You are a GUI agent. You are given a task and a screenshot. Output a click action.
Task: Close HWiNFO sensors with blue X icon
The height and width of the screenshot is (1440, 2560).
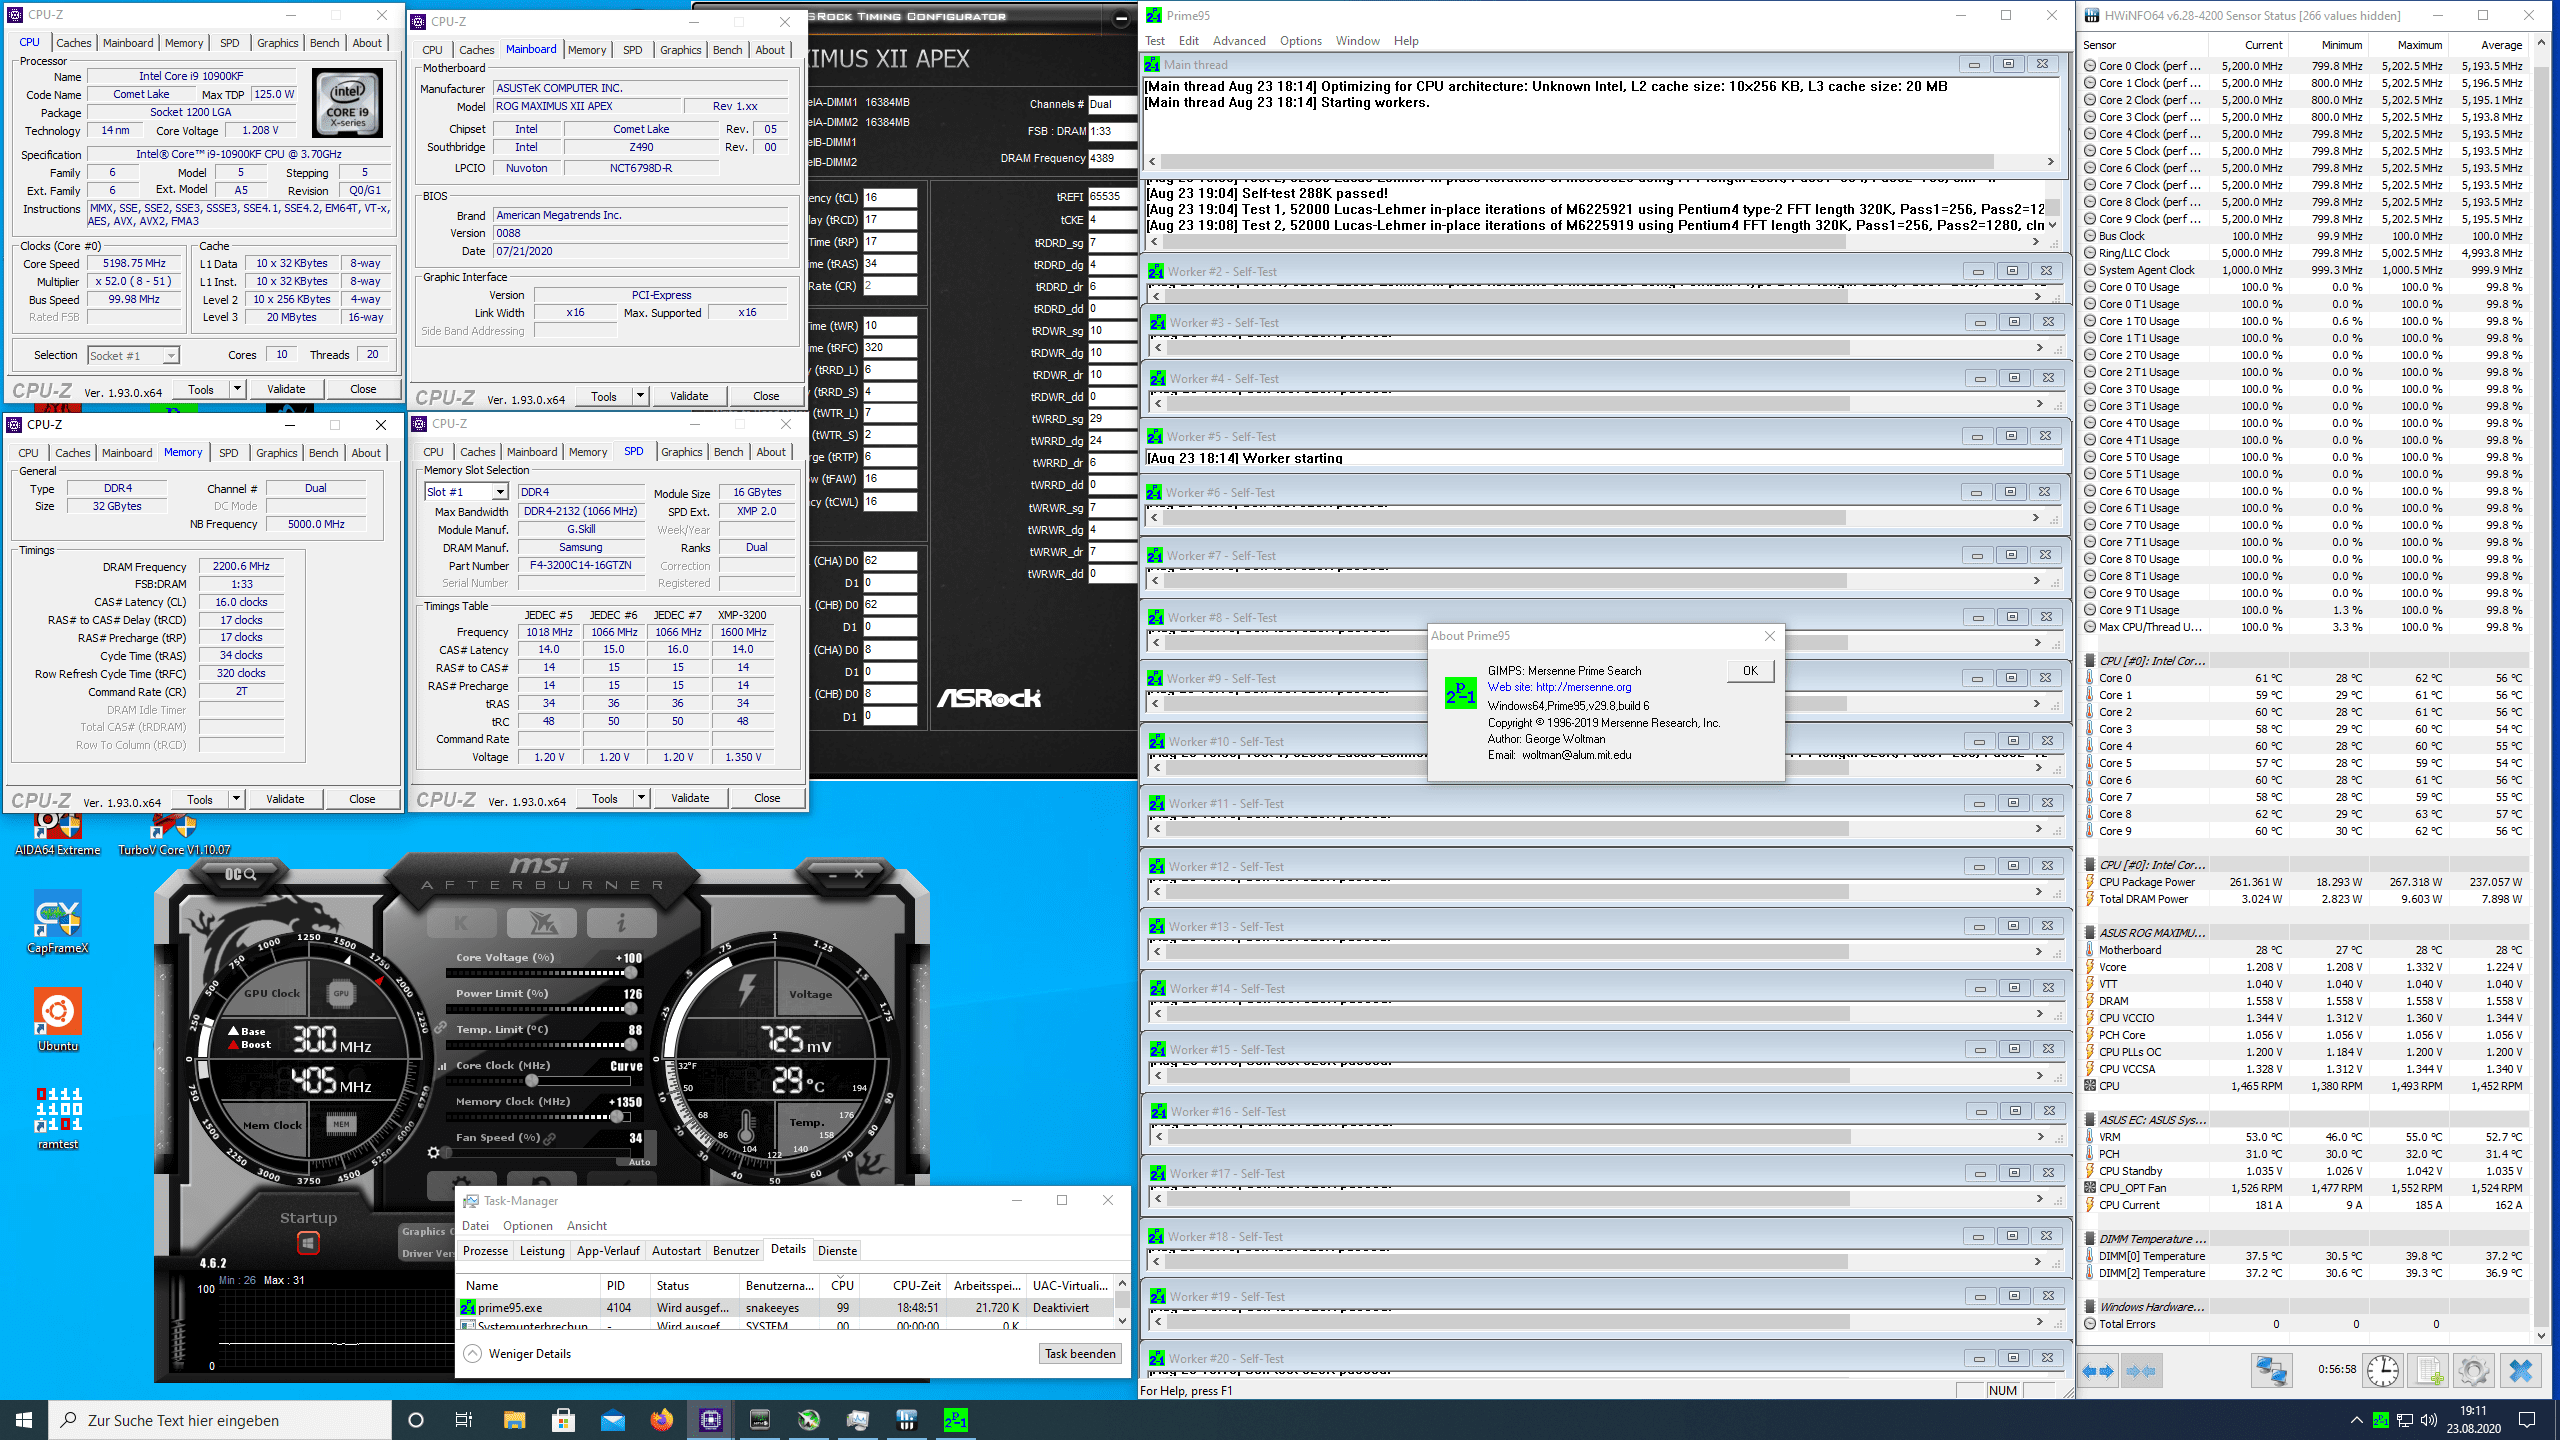tap(2520, 1371)
